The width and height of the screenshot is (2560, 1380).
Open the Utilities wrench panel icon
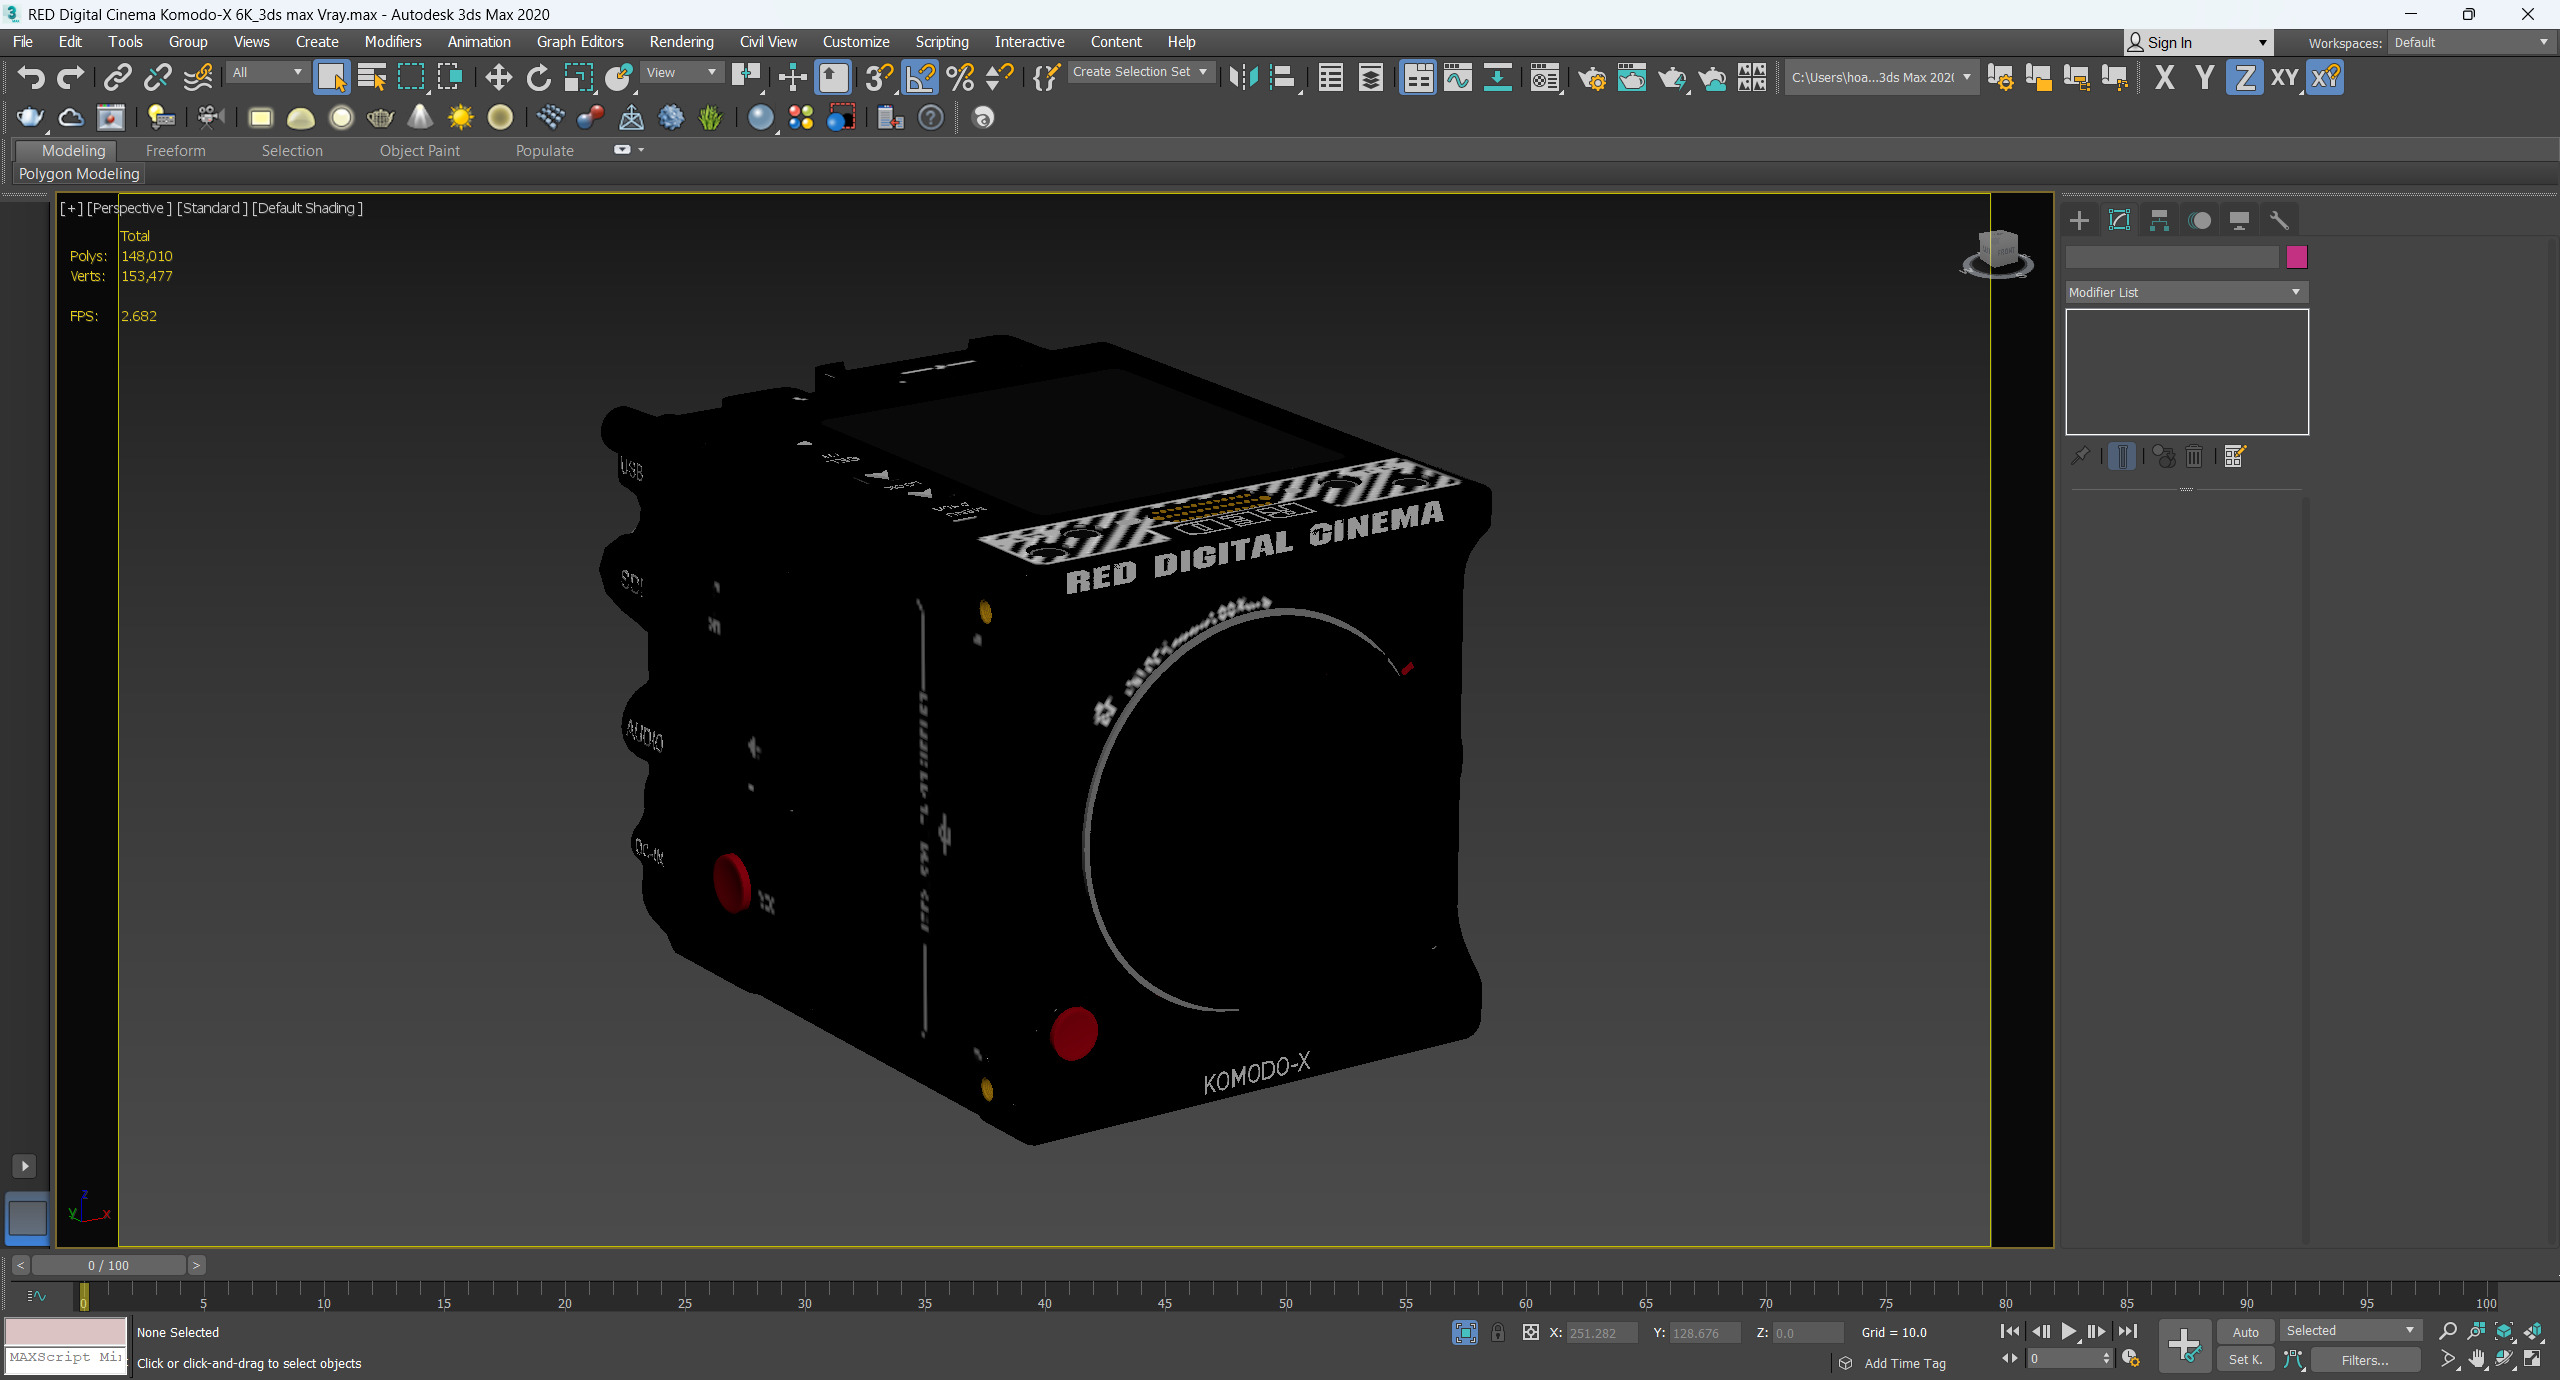click(2279, 220)
